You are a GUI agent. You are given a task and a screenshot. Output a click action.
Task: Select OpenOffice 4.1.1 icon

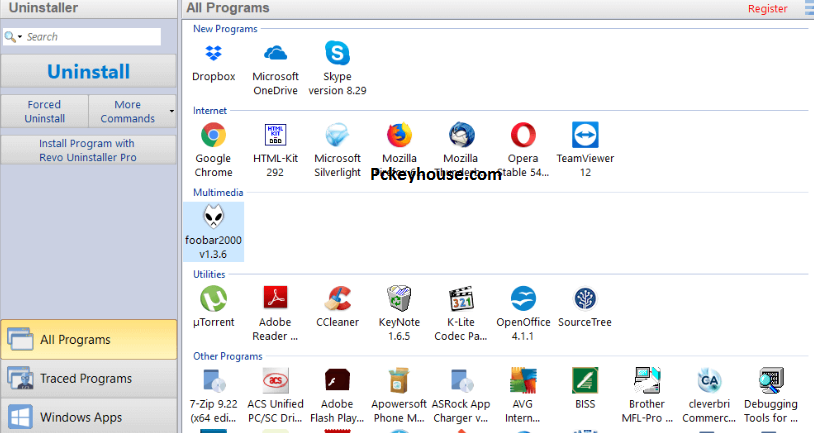click(523, 299)
